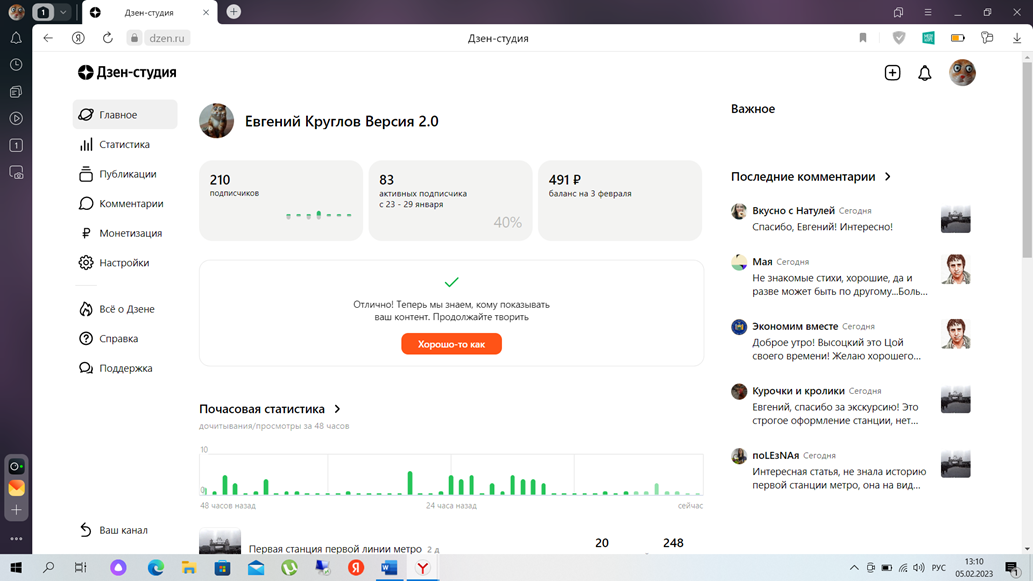Image resolution: width=1033 pixels, height=581 pixels.
Task: Click the channel avatar next to Евгений Круглов
Action: coord(216,121)
